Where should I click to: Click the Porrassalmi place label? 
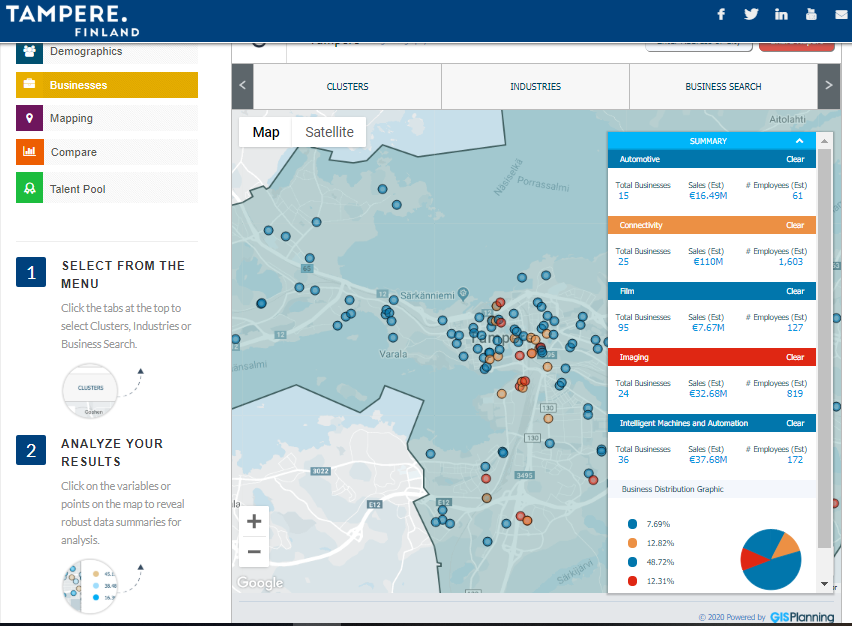543,184
